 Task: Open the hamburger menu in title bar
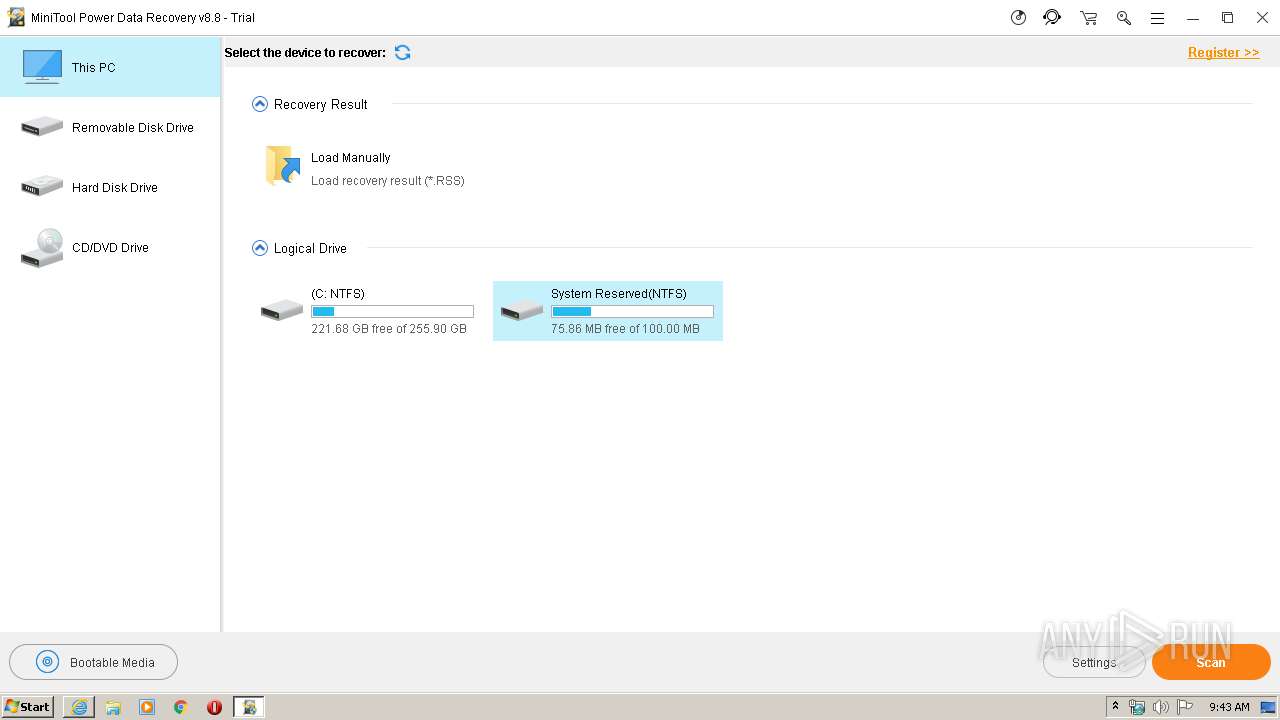[1157, 18]
